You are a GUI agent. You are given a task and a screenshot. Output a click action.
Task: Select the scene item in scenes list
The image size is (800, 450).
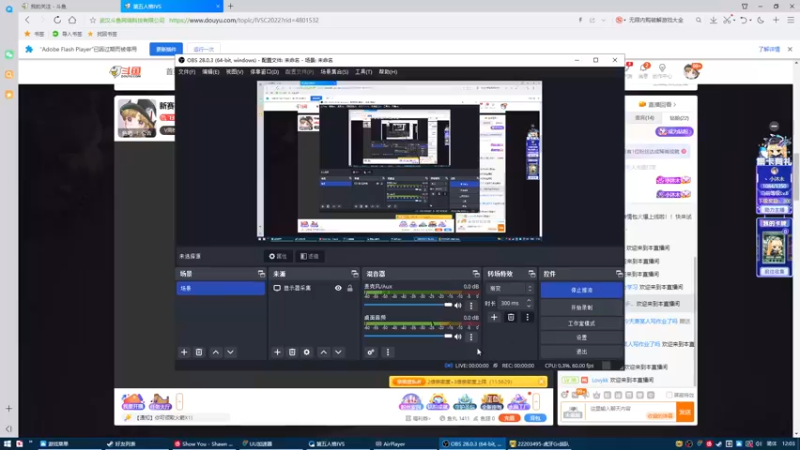pos(221,288)
